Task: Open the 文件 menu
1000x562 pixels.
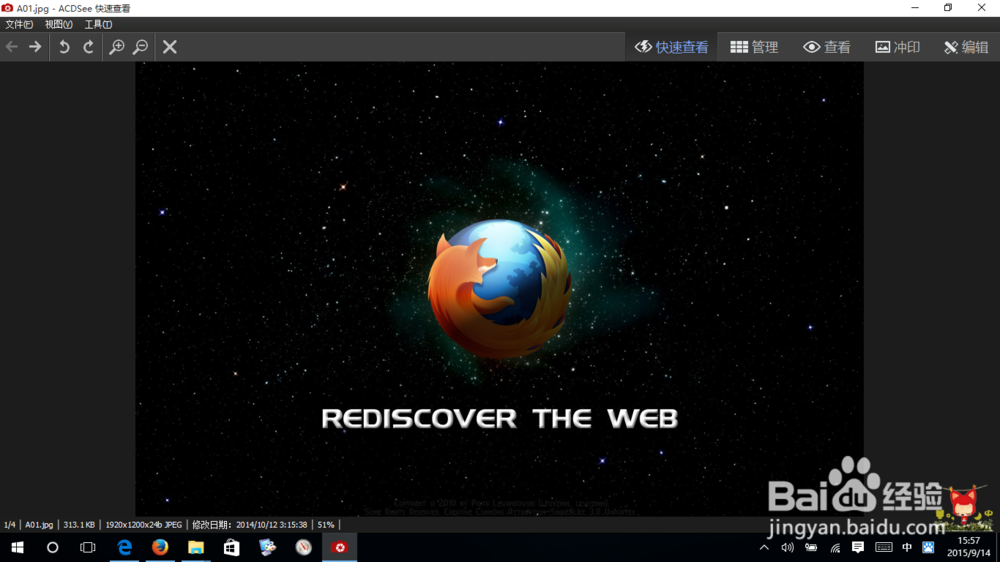Action: point(19,24)
